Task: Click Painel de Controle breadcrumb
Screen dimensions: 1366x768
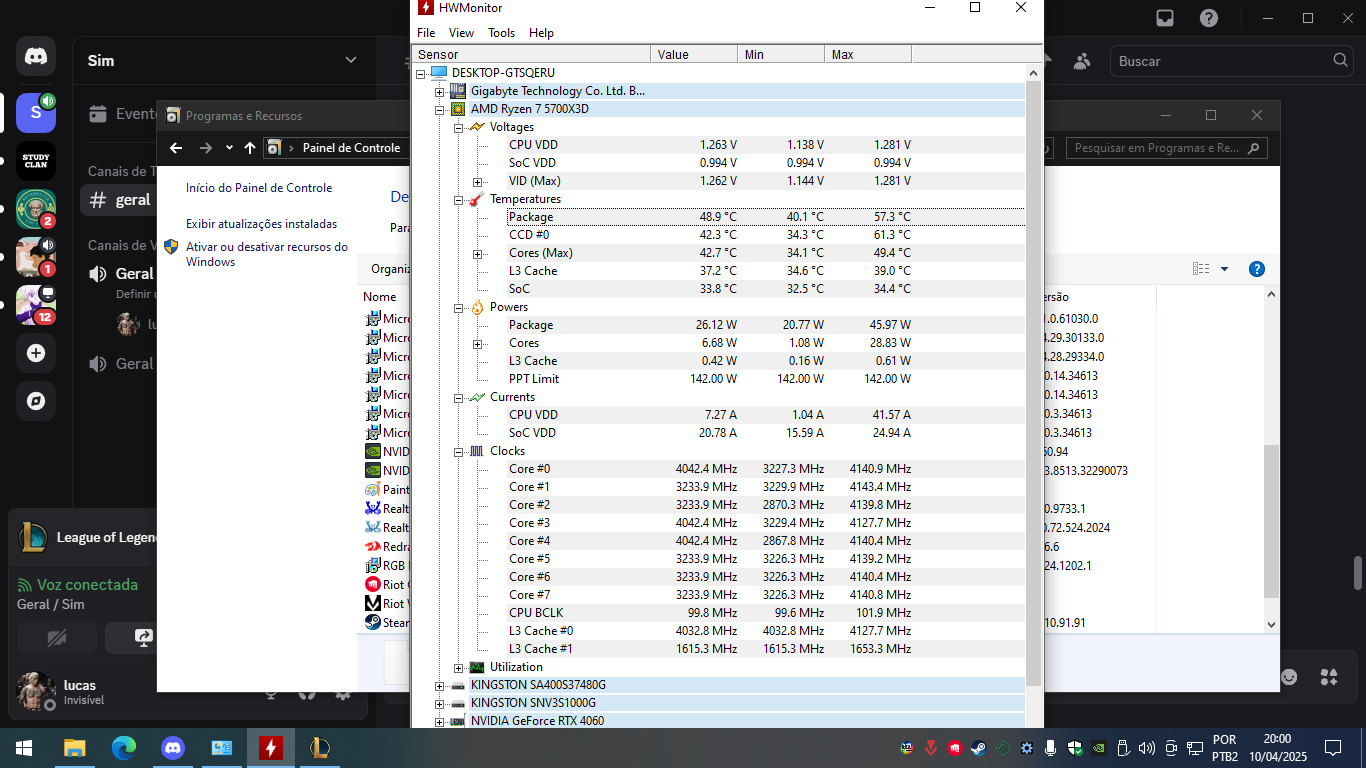Action: 351,148
